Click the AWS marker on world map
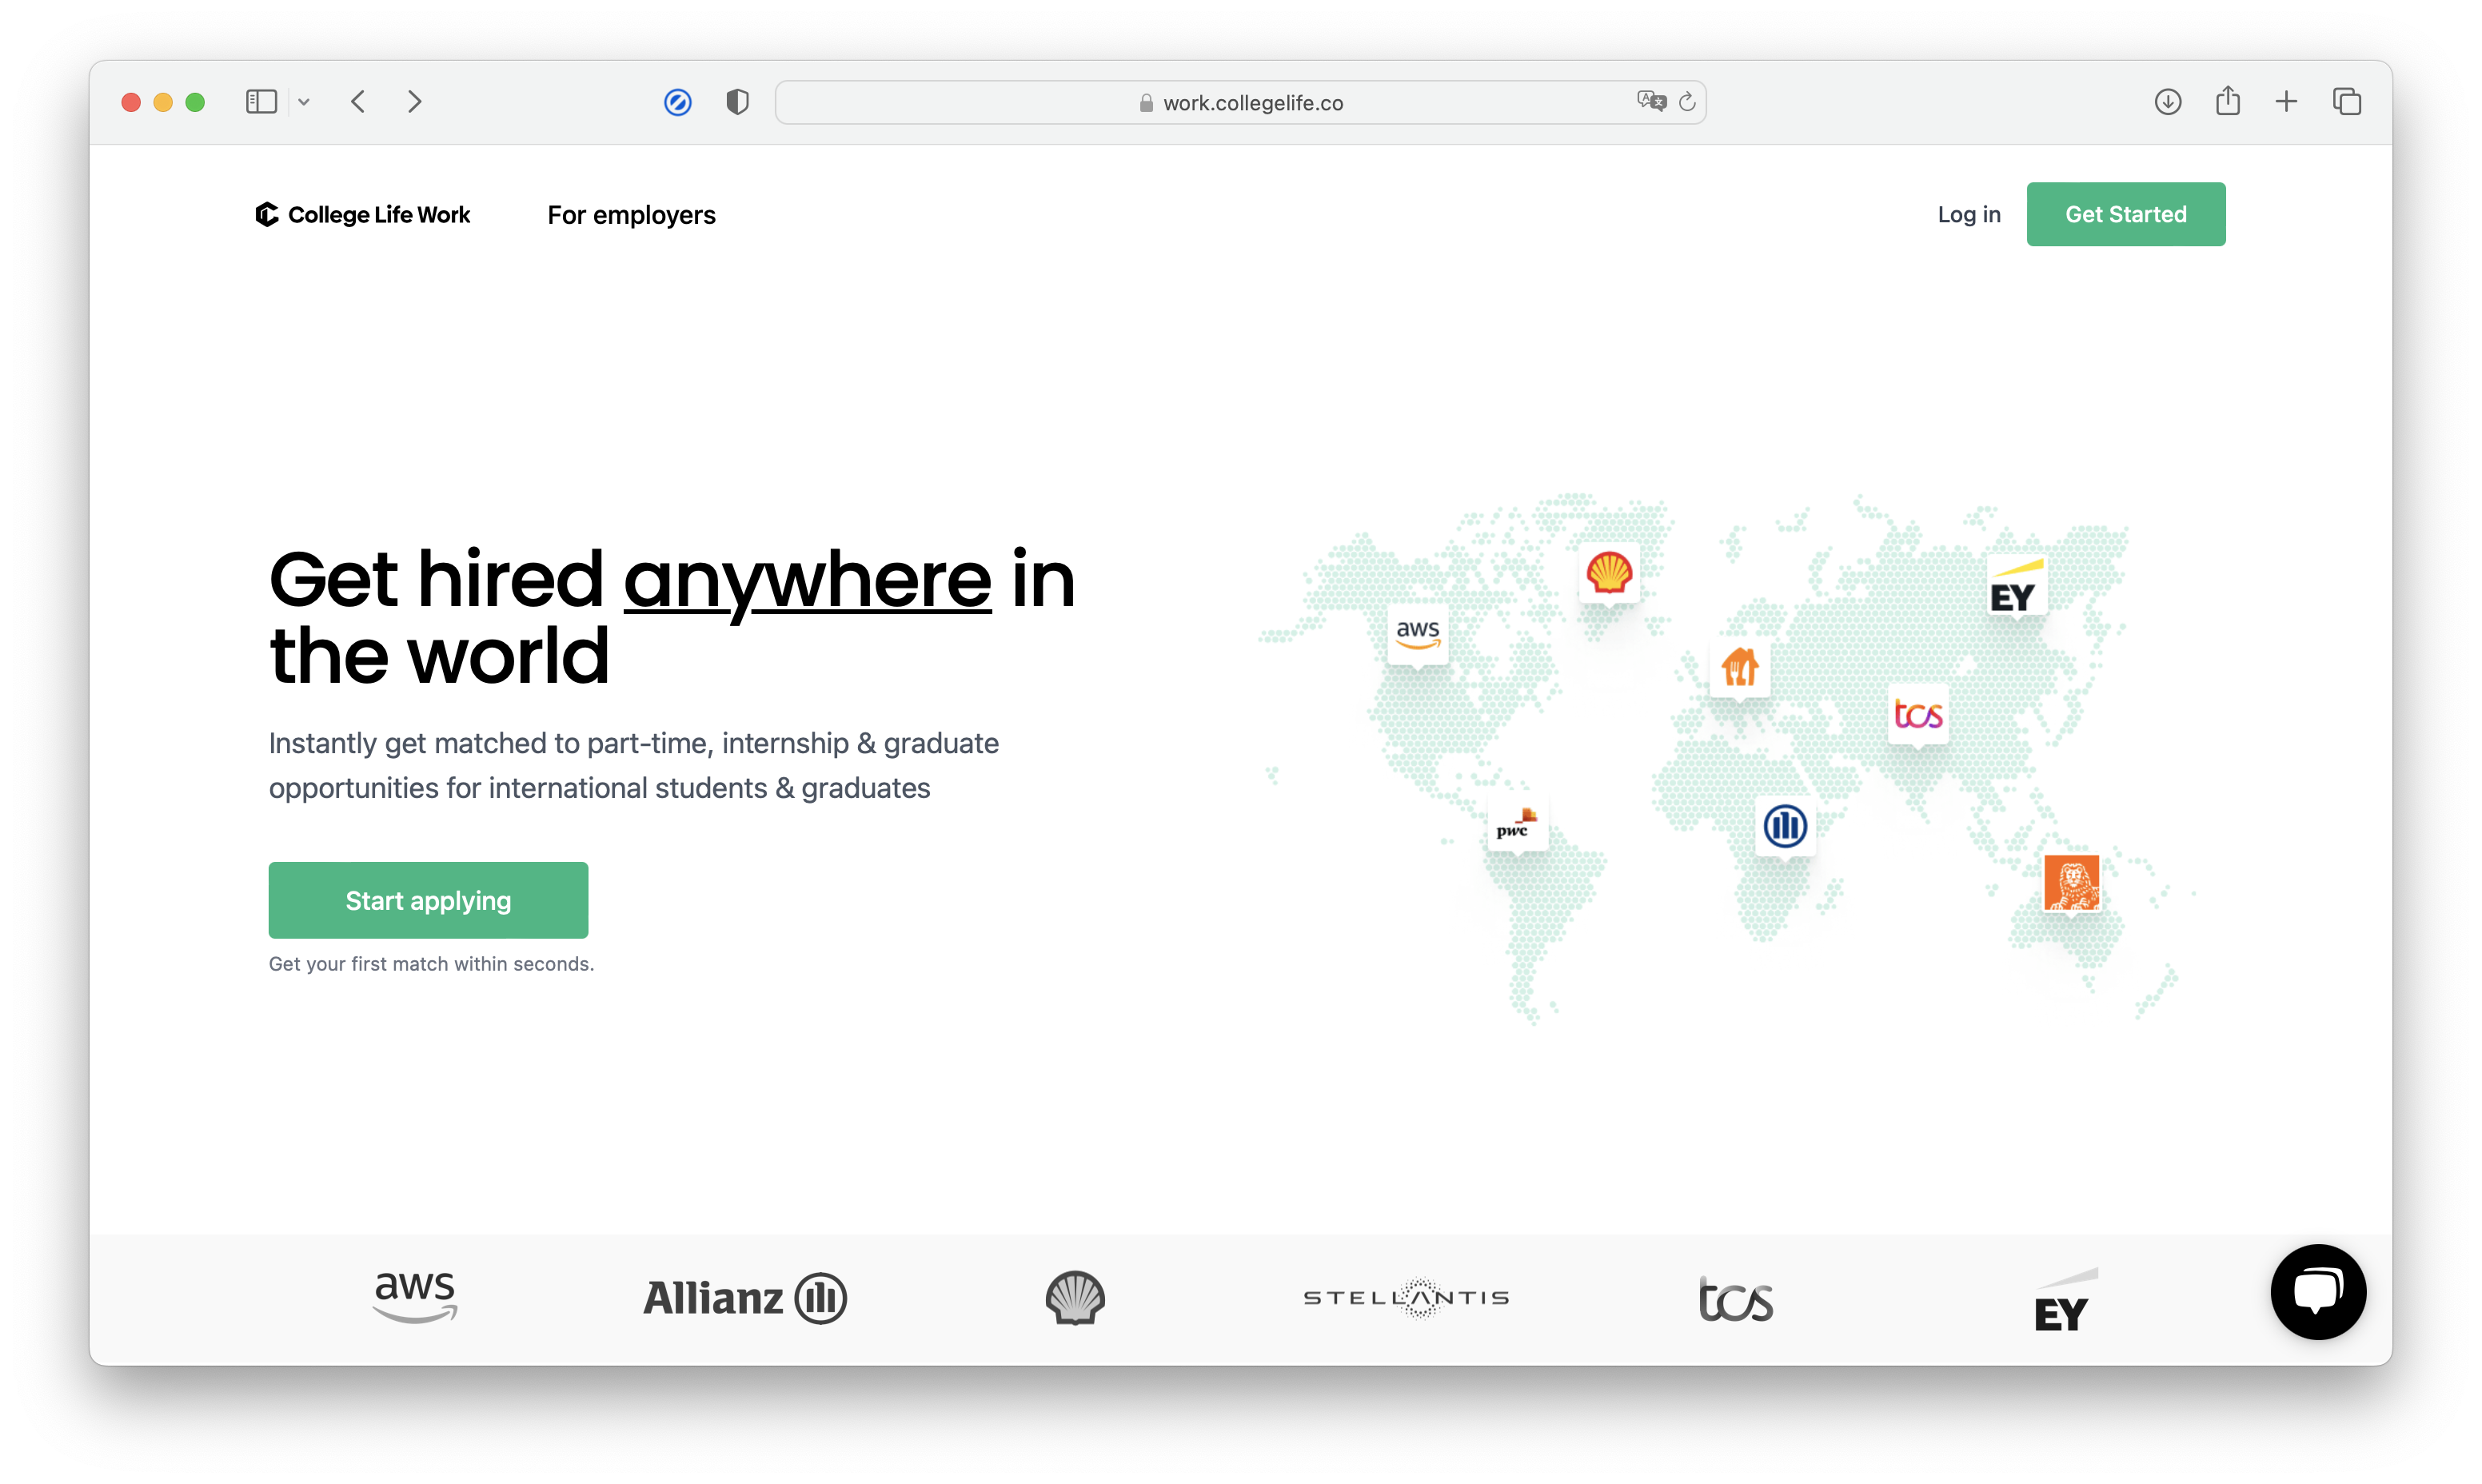This screenshot has height=1484, width=2482. tap(1417, 634)
